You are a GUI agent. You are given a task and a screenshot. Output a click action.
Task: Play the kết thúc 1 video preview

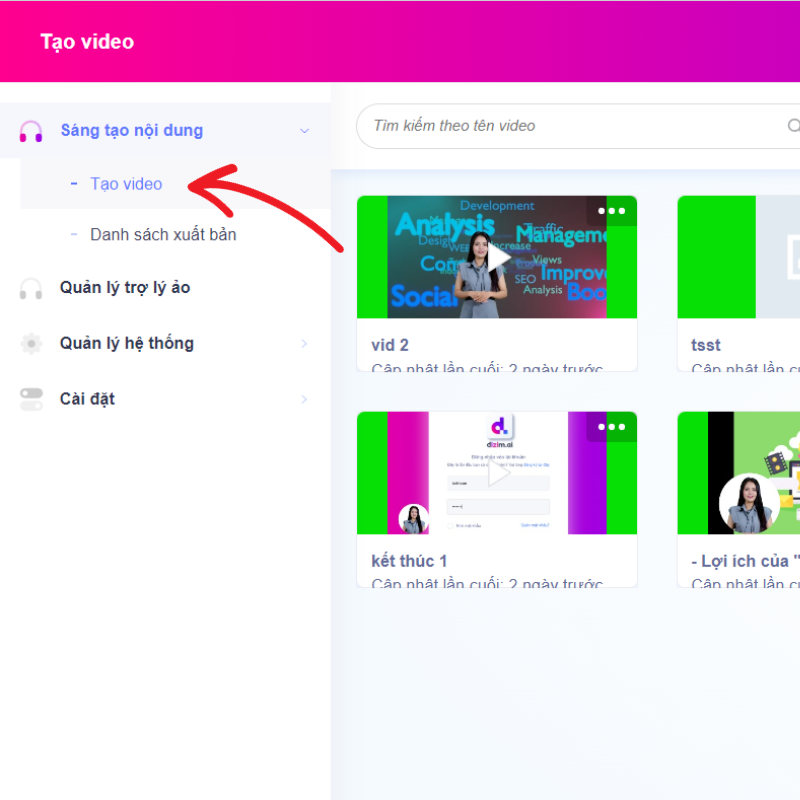point(498,474)
